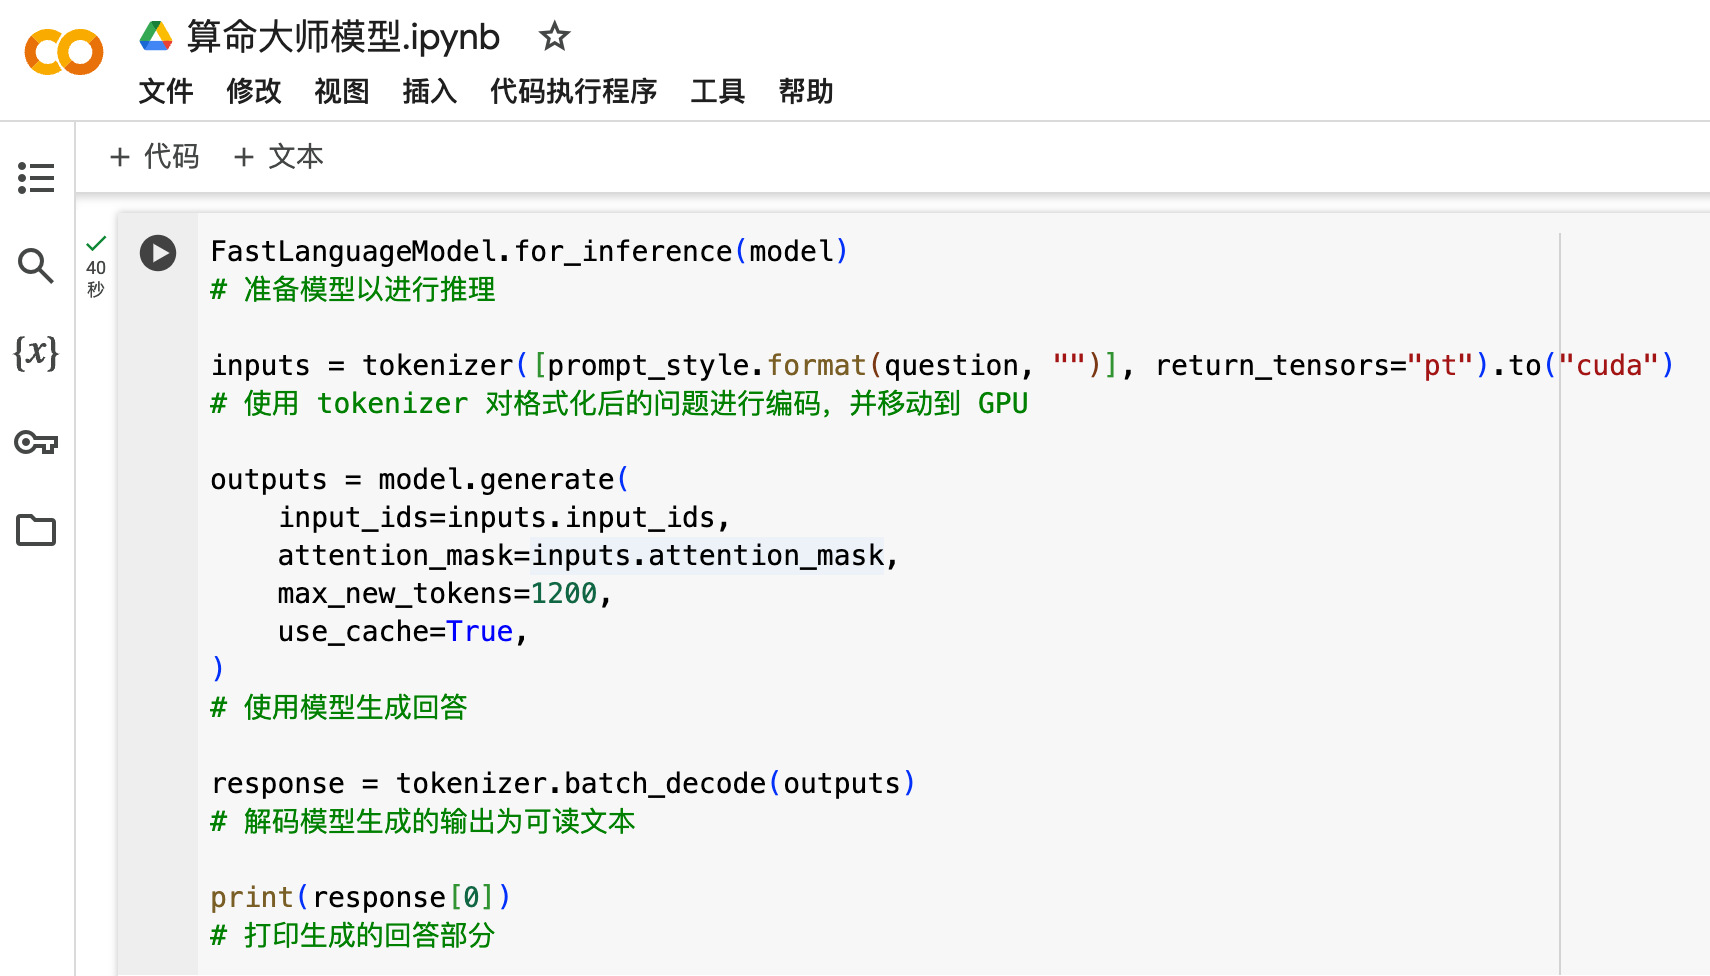Screen dimensions: 1710x976
Task: Open the table of contents sidebar icon
Action: point(36,178)
